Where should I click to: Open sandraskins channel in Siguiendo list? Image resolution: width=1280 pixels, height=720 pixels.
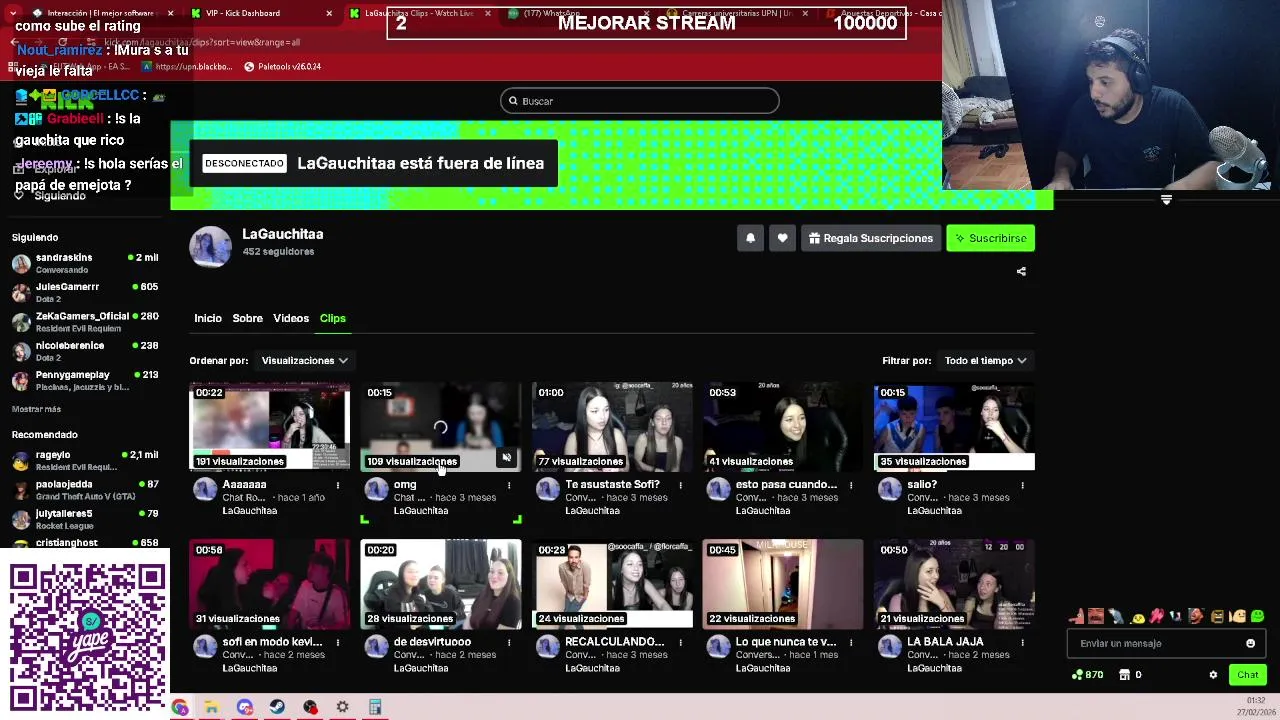[x=85, y=263]
